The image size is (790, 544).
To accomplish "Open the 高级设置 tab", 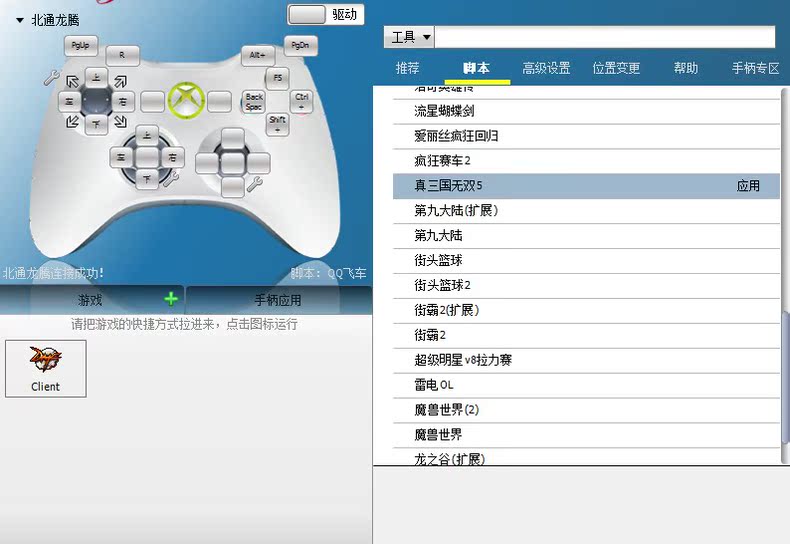I will tap(546, 68).
